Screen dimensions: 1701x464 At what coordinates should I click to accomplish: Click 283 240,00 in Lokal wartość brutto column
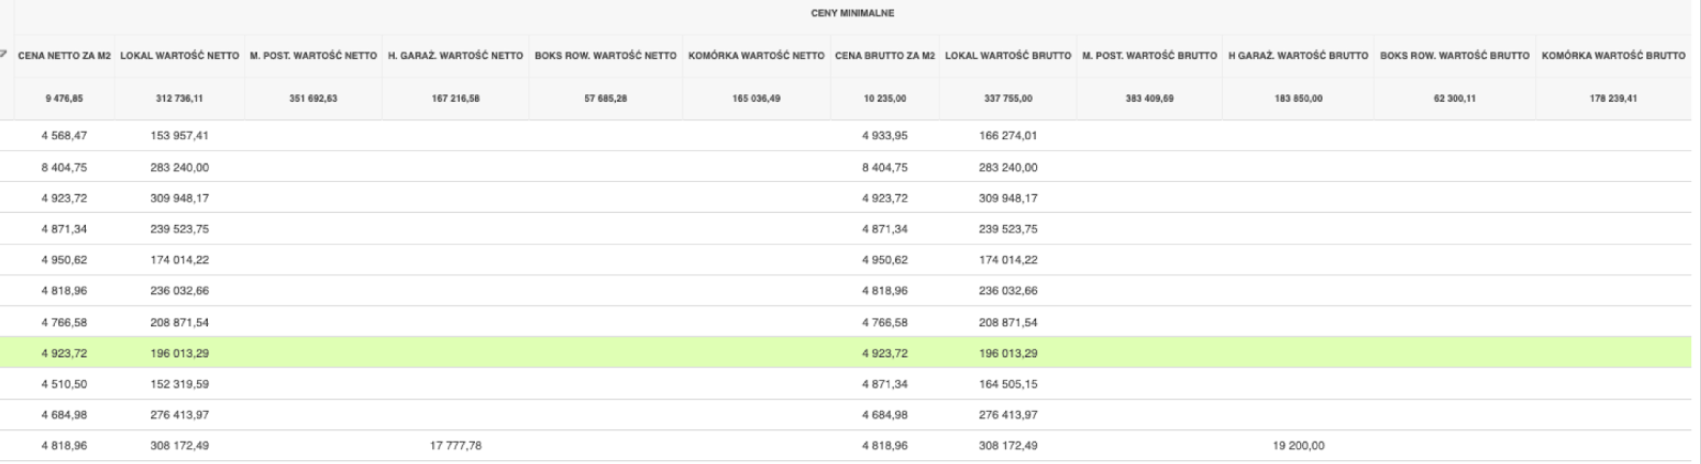coord(1008,167)
